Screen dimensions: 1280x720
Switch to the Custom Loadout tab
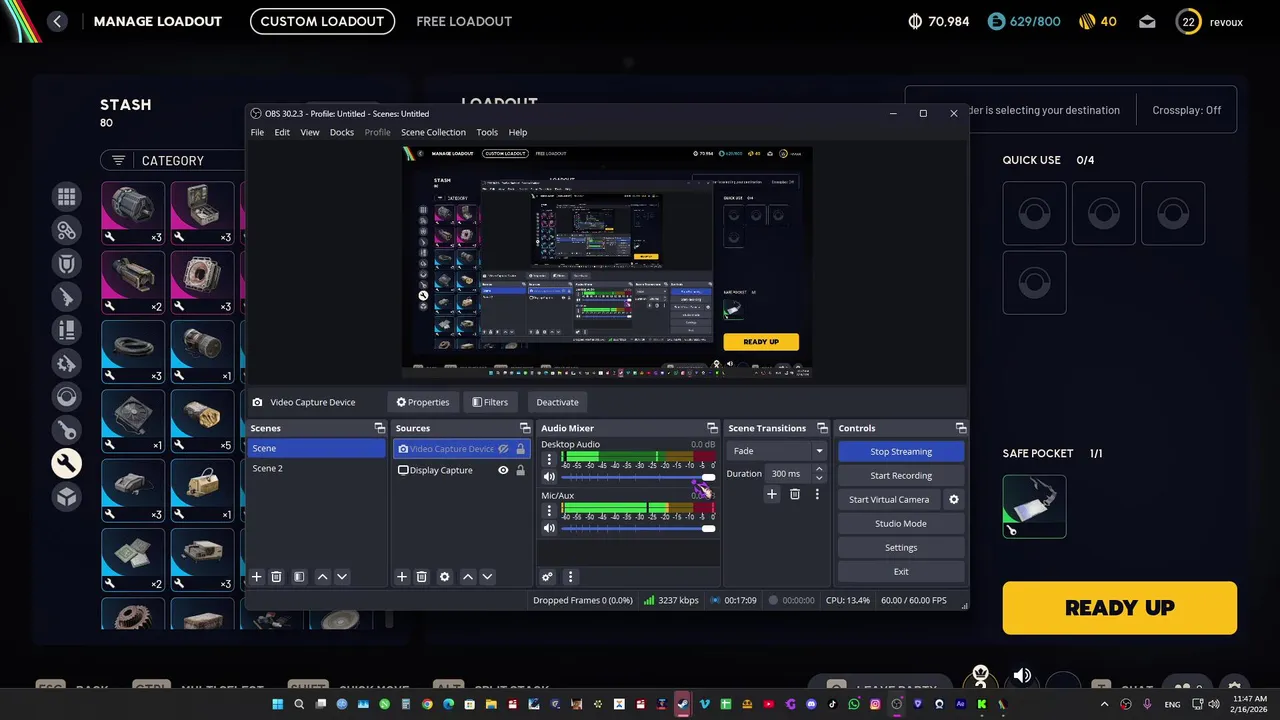[322, 21]
